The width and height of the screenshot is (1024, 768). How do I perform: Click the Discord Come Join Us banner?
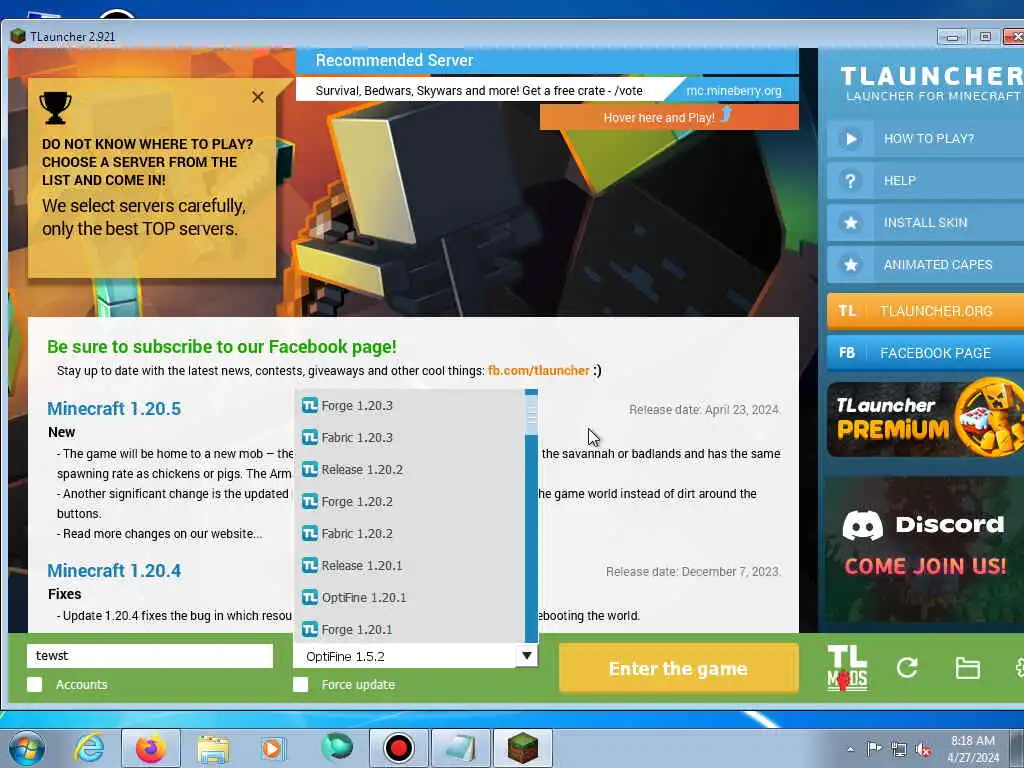tap(925, 549)
